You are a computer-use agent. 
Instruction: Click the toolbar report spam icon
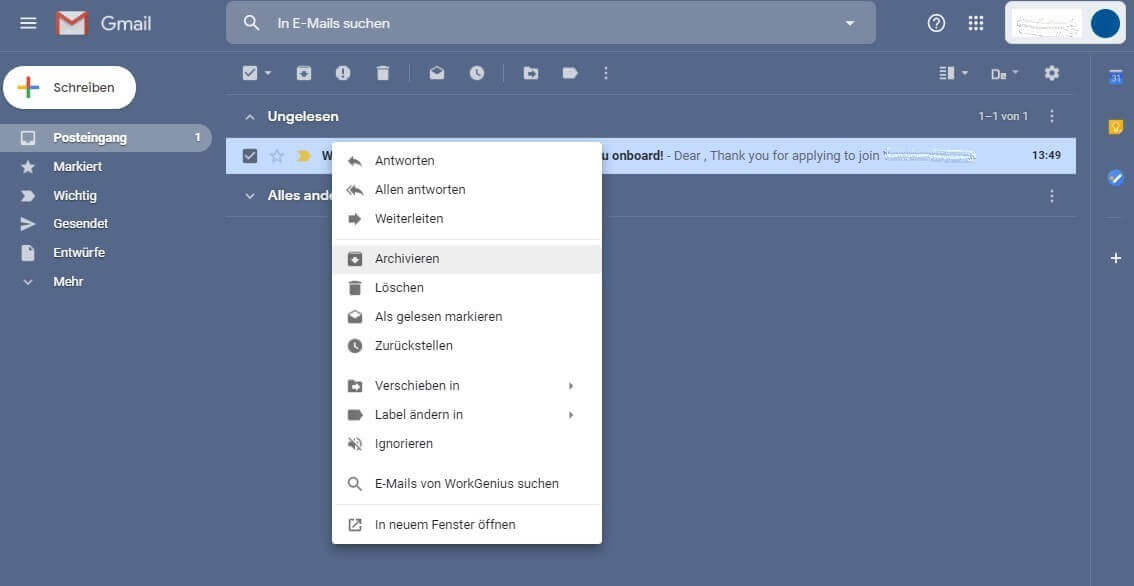click(343, 73)
